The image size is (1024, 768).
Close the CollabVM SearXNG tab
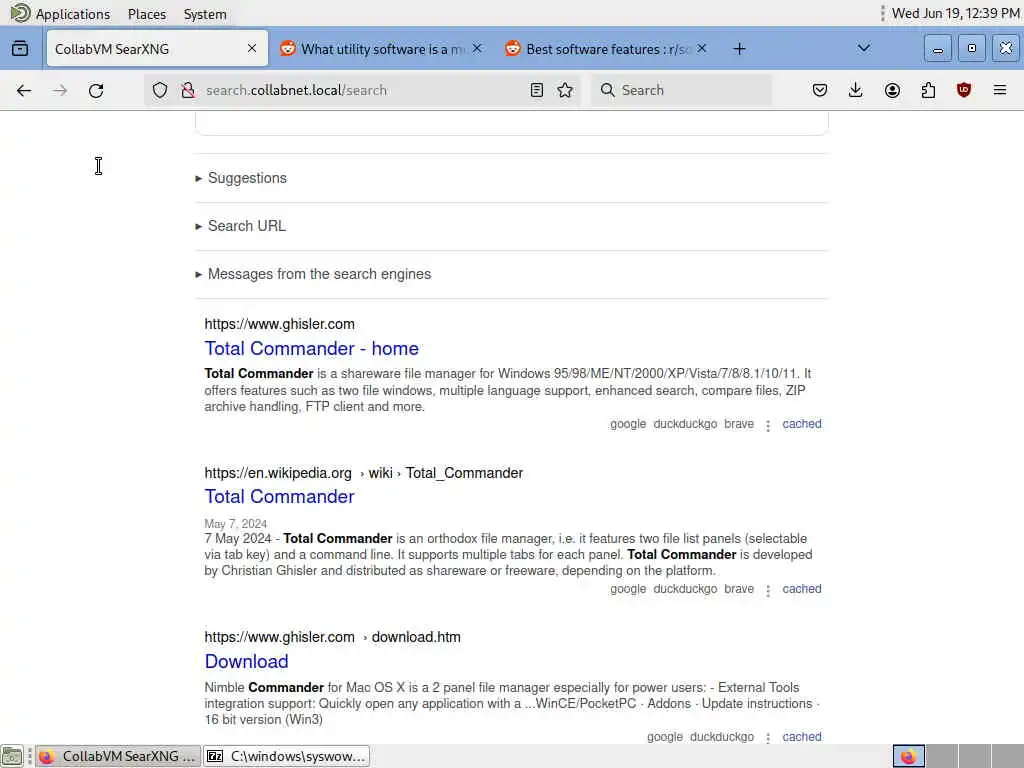coord(252,48)
